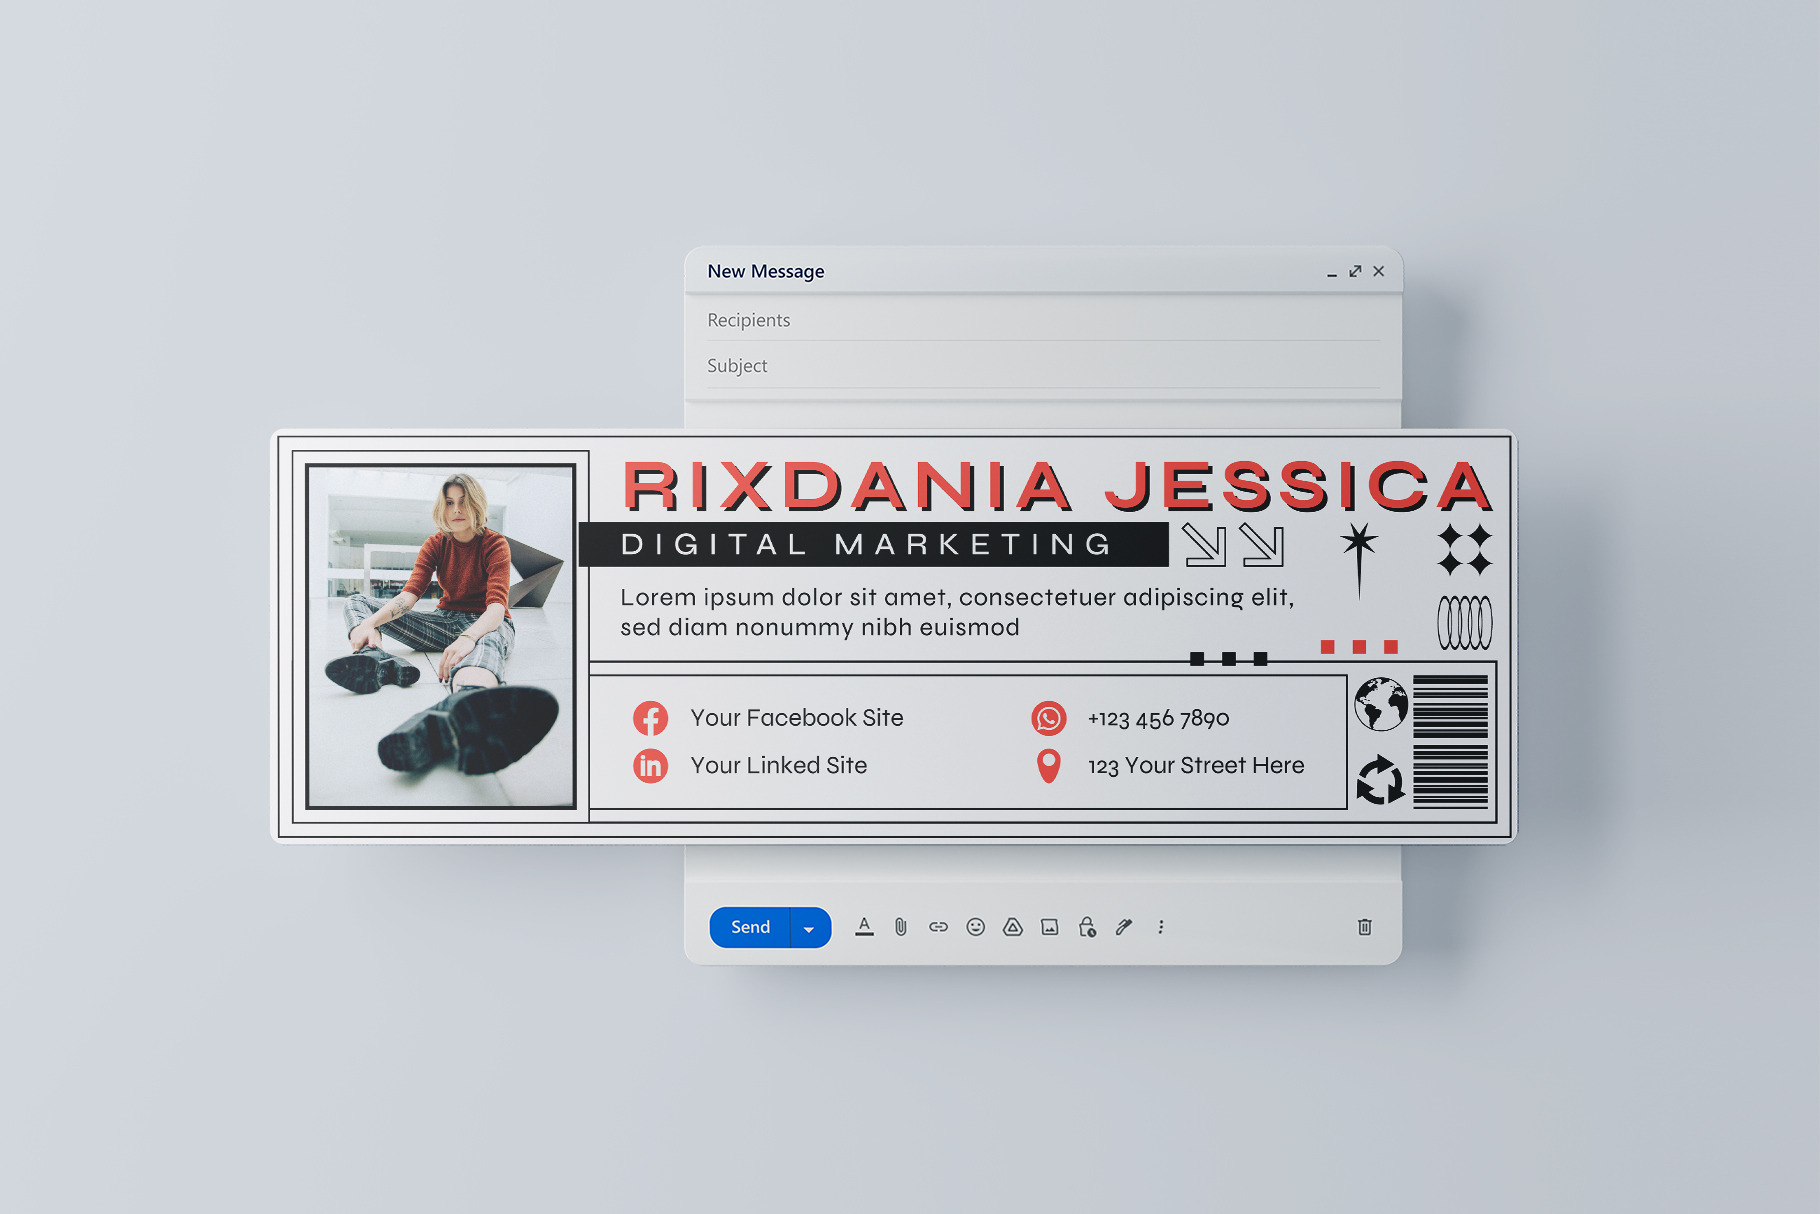Insert files using Google Drive icon
The image size is (1820, 1214).
[x=1012, y=927]
